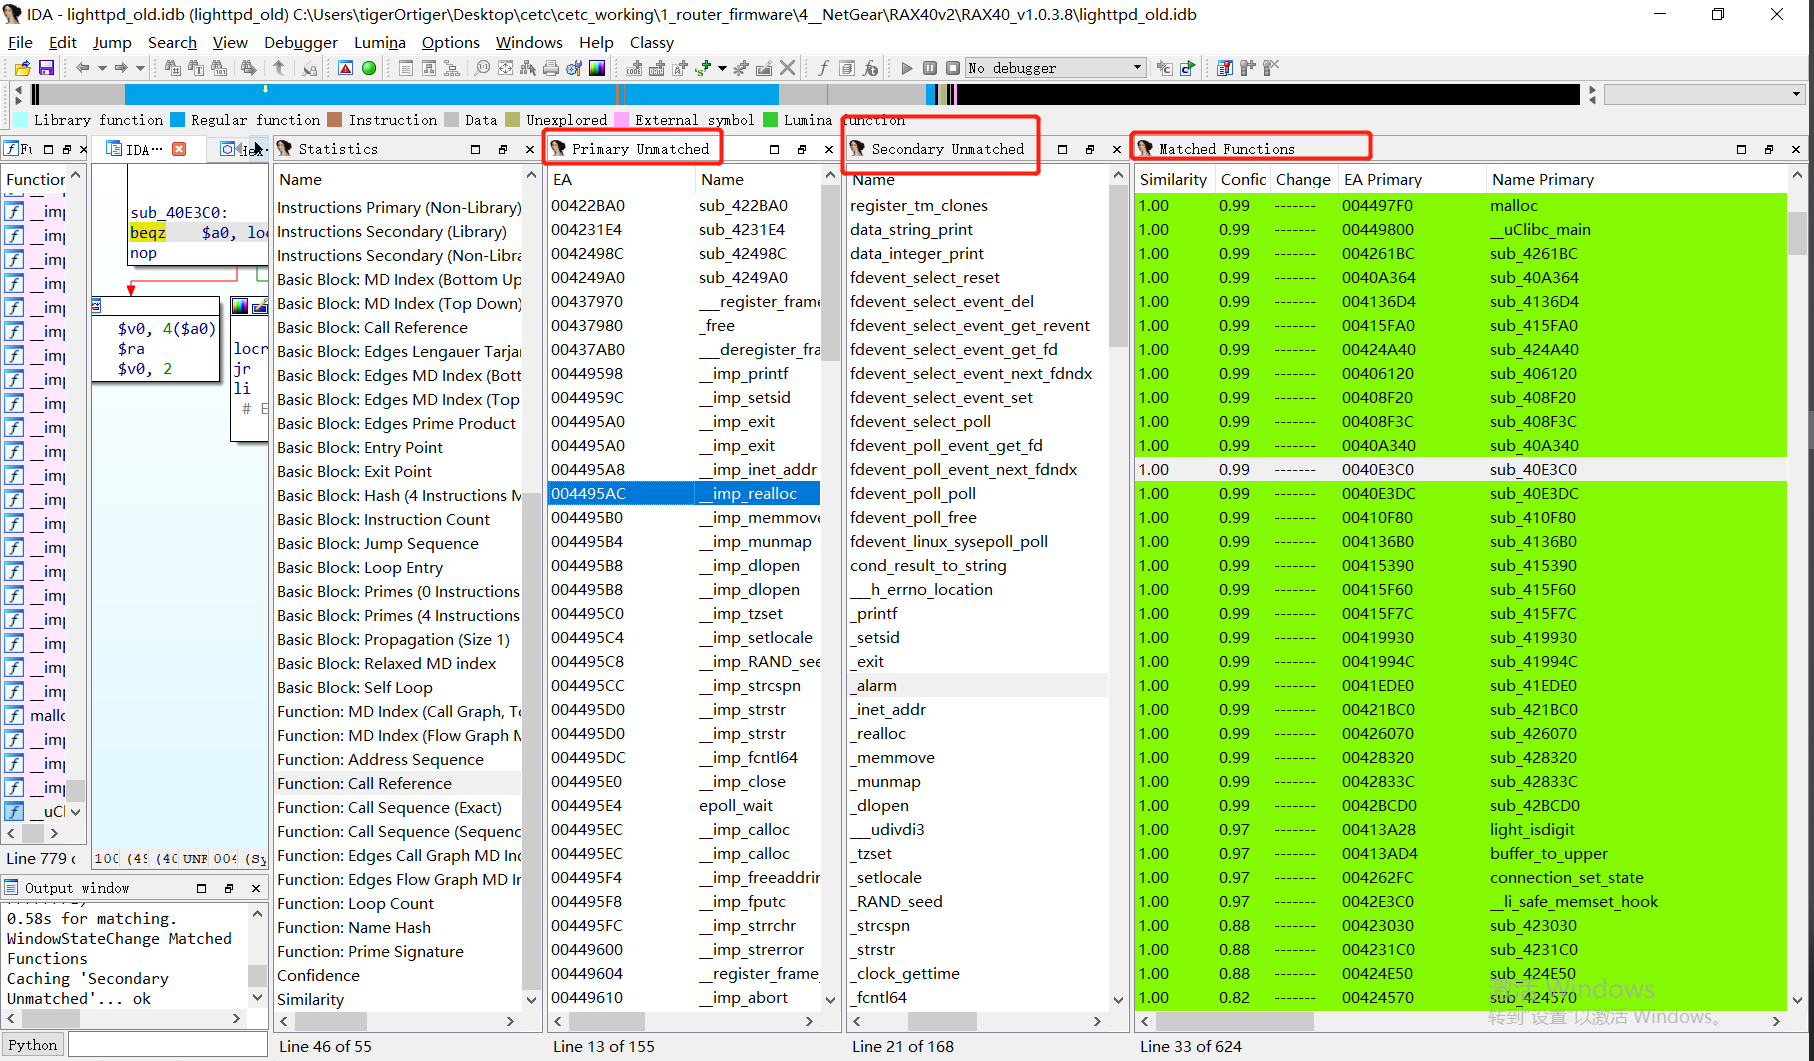1814x1061 pixels.
Task: Click the Regular function color swatch
Action: click(x=177, y=120)
